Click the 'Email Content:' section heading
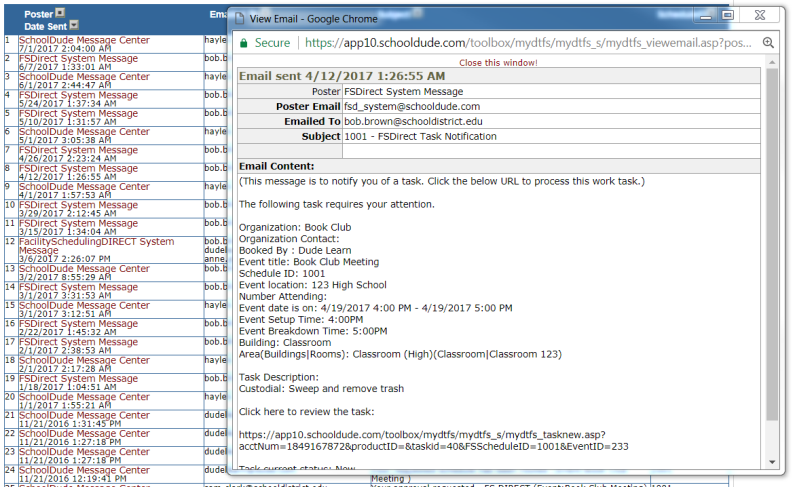Image resolution: width=795 pixels, height=487 pixels. point(277,166)
